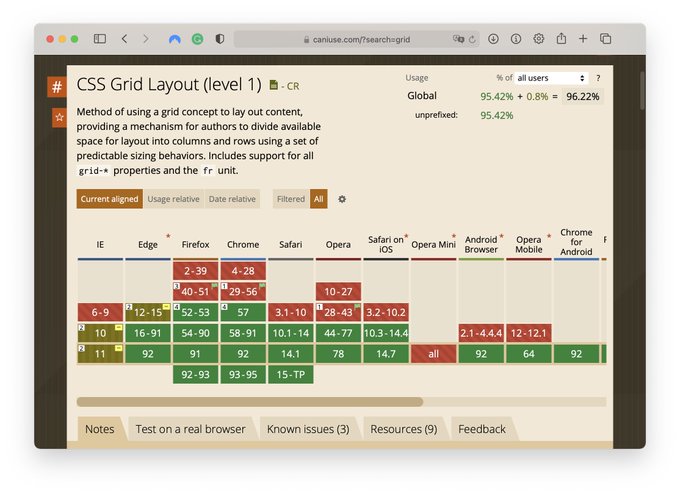Viewport: 680px width, 494px height.
Task: Show downloads in Safari toolbar
Action: [x=493, y=39]
